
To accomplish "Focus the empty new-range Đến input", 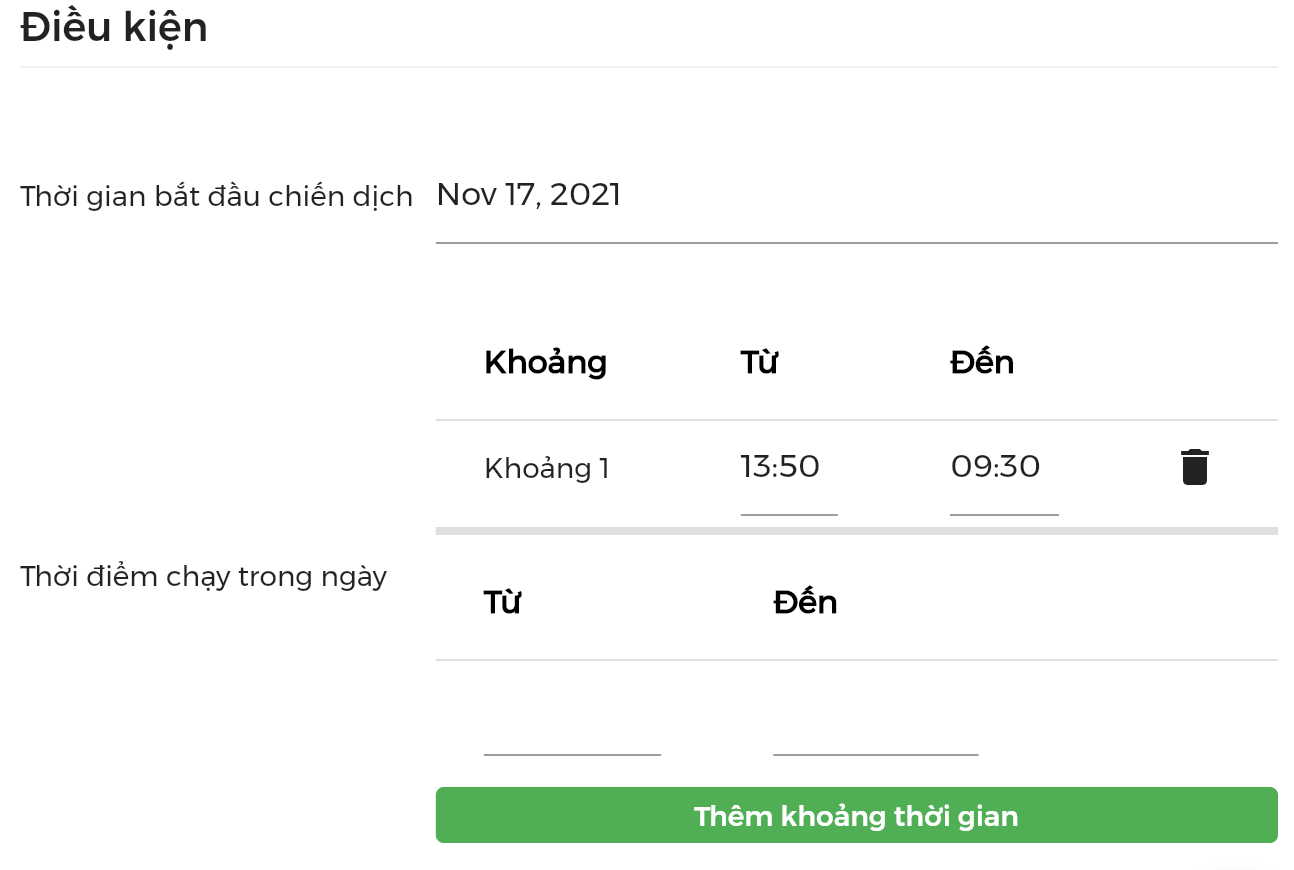I will 875,732.
